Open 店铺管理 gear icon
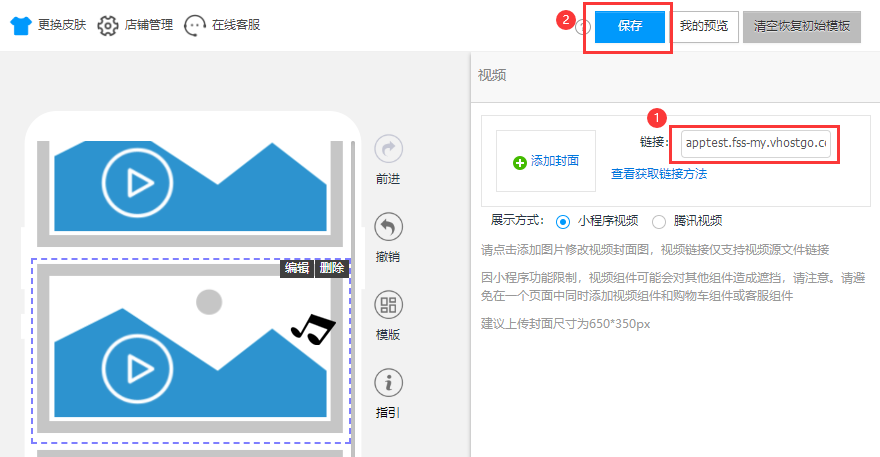The height and width of the screenshot is (457, 880). [108, 25]
